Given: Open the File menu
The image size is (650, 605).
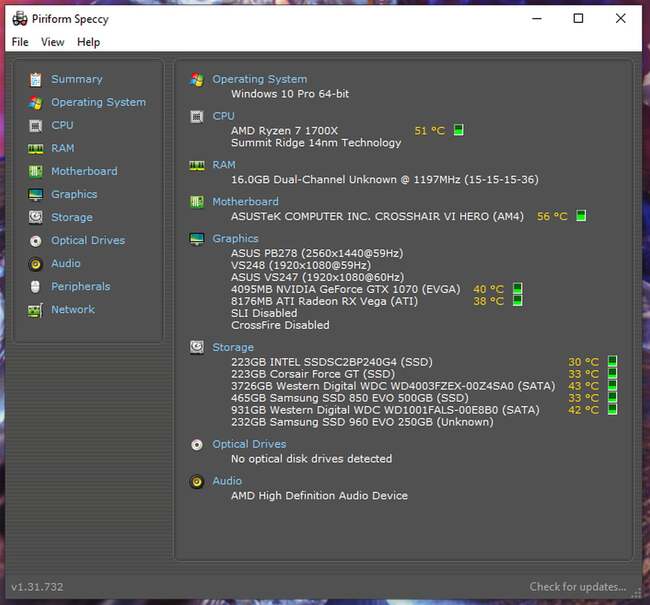Looking at the screenshot, I should coord(20,42).
